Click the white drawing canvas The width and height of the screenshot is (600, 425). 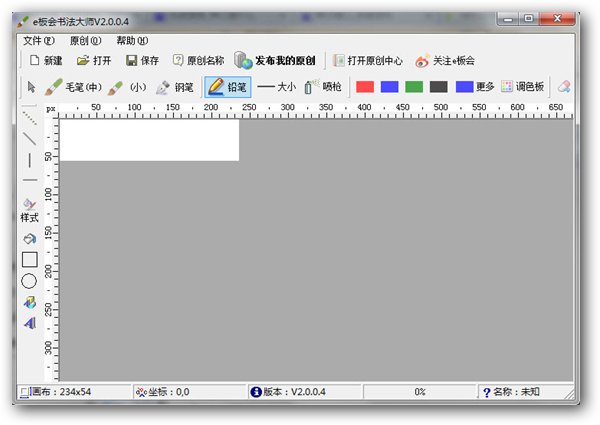149,140
